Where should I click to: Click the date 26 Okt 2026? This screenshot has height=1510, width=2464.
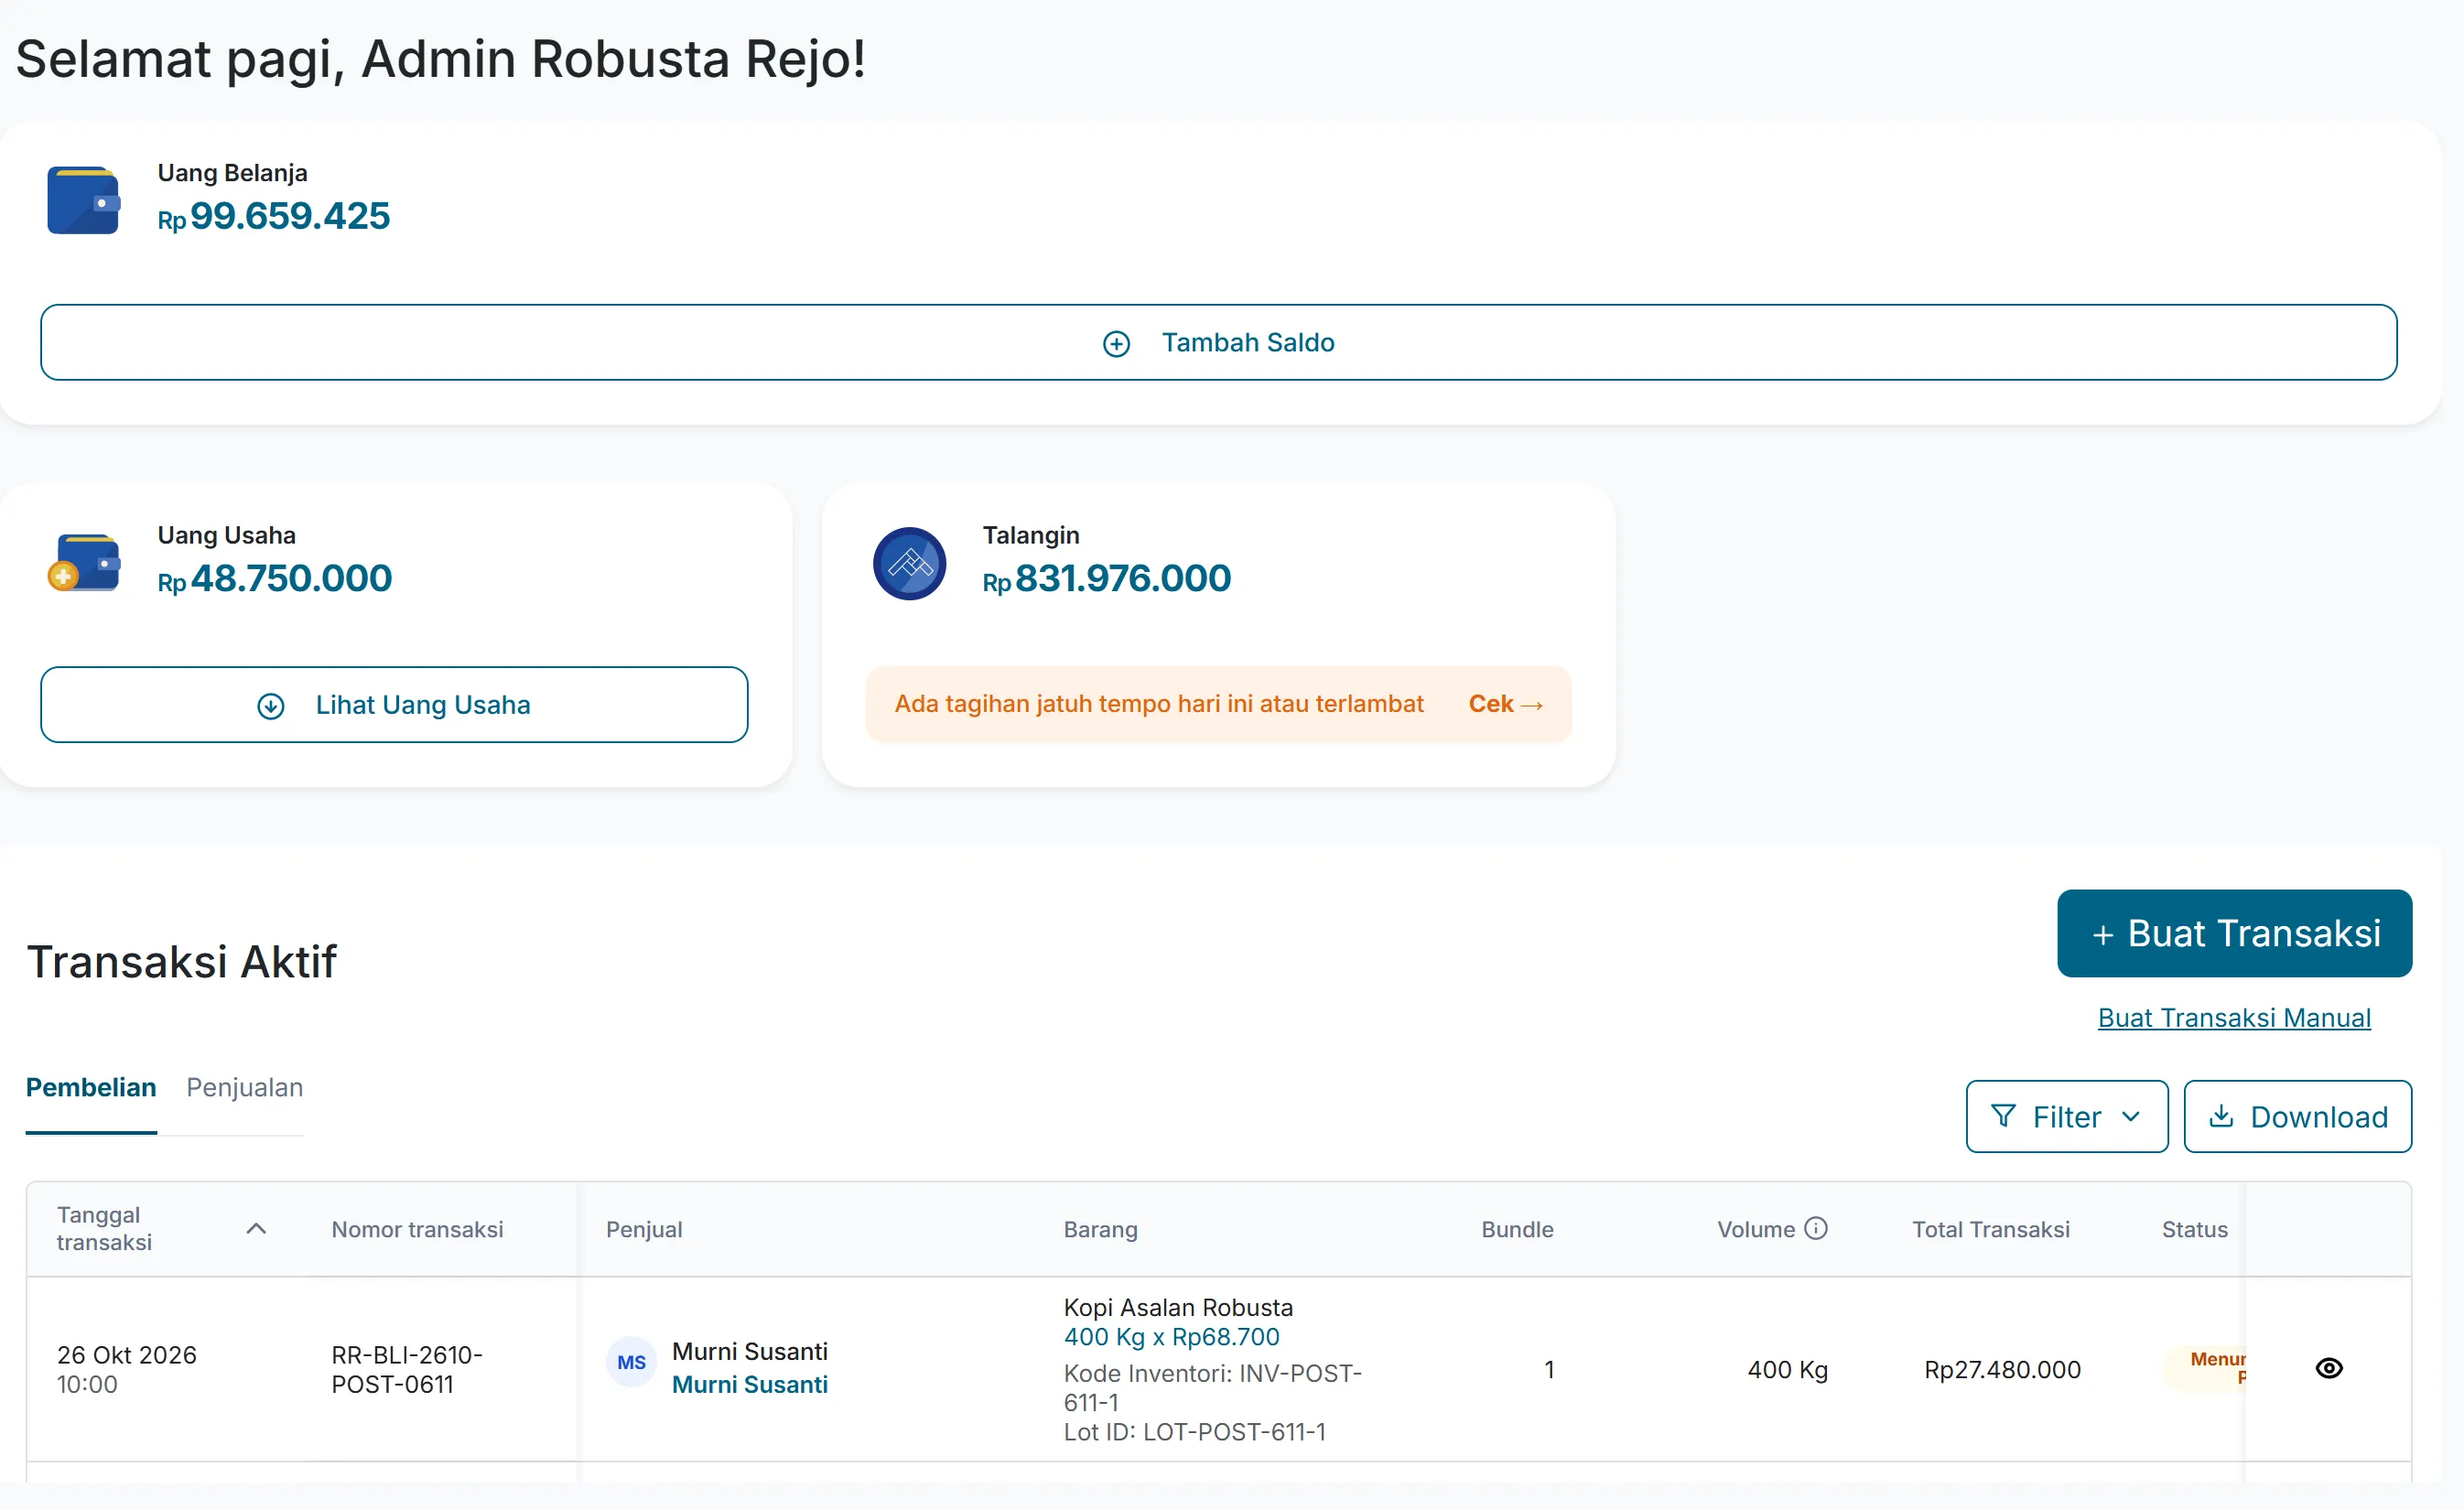click(x=127, y=1354)
